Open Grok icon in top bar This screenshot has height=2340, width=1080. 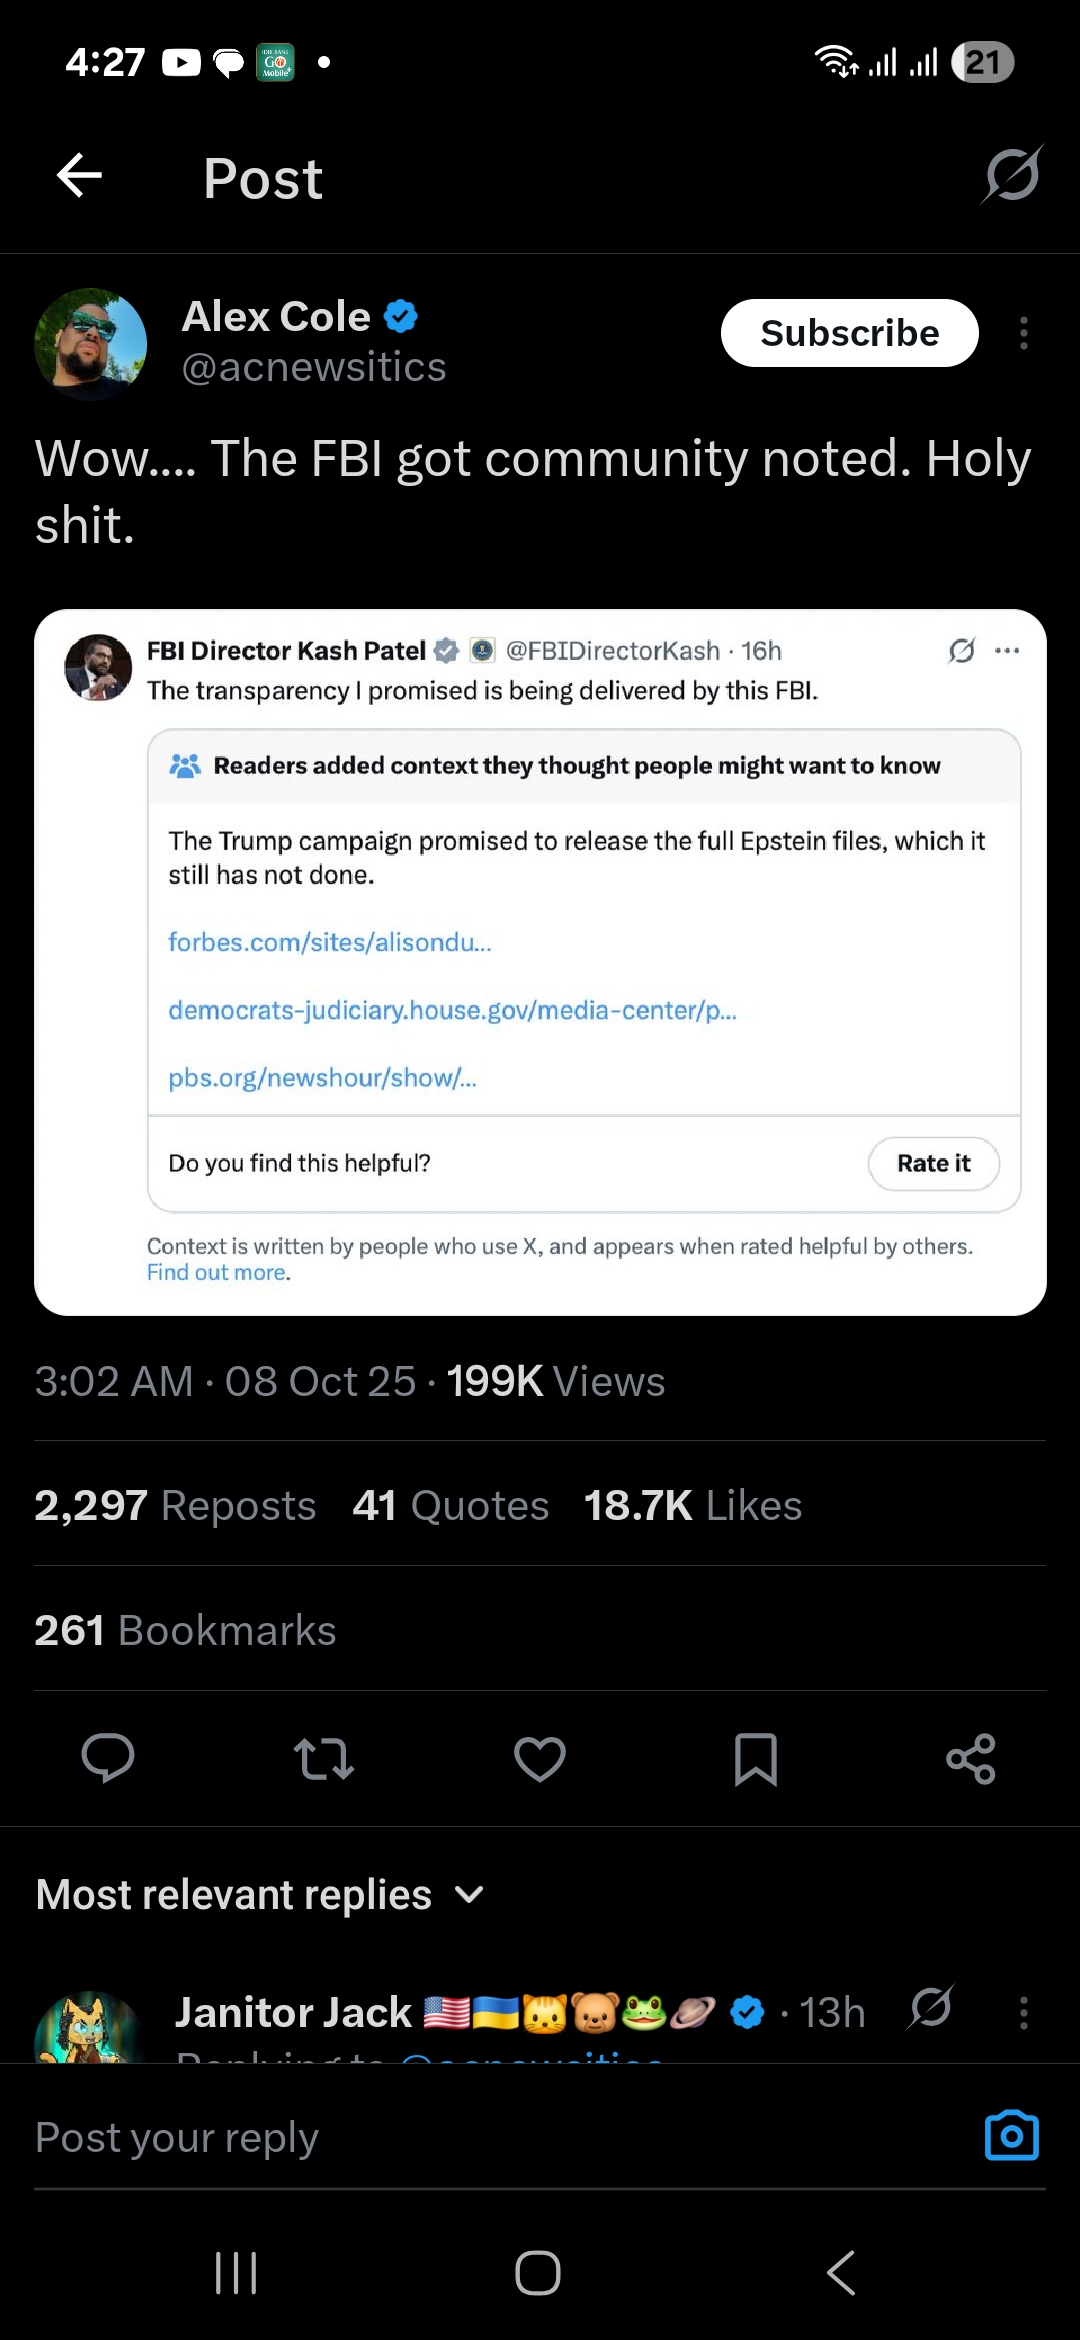1011,175
